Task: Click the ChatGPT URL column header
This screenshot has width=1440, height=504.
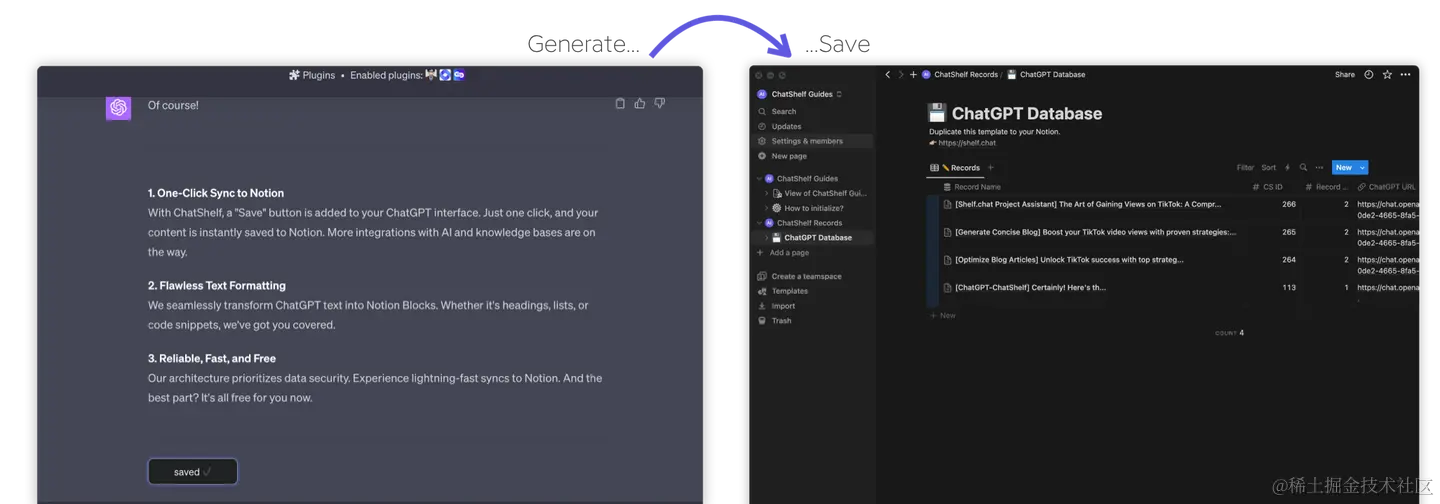Action: (1388, 187)
